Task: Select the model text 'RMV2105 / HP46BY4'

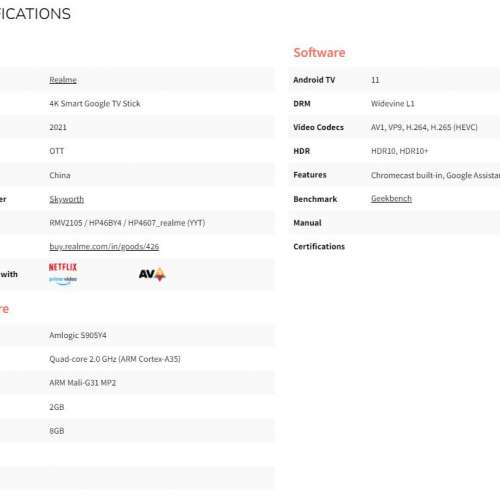Action: click(85, 223)
